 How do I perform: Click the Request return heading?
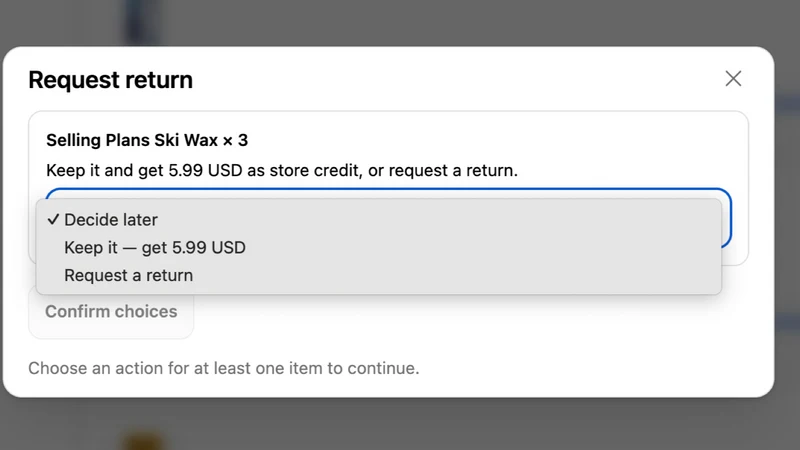pos(111,80)
